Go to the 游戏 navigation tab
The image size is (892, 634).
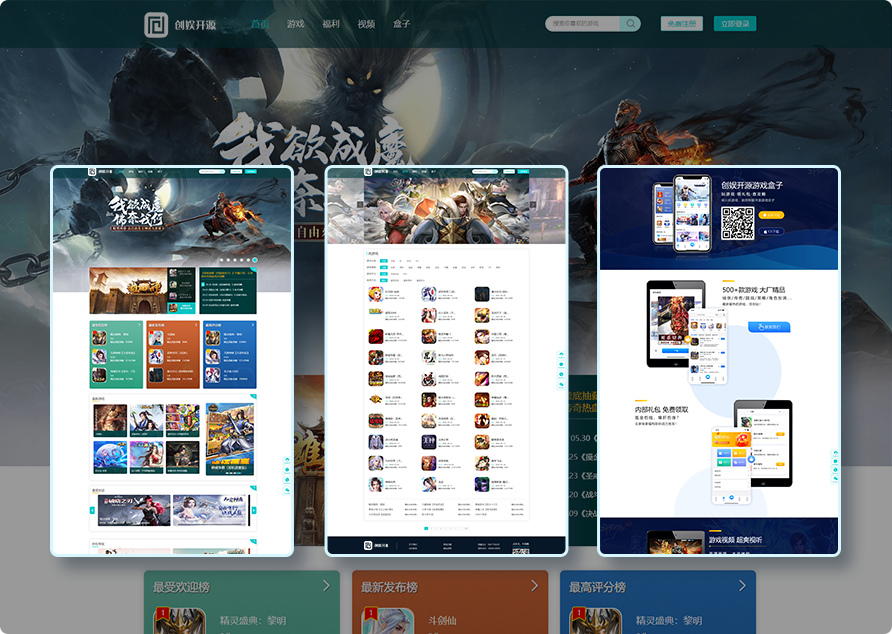(295, 24)
